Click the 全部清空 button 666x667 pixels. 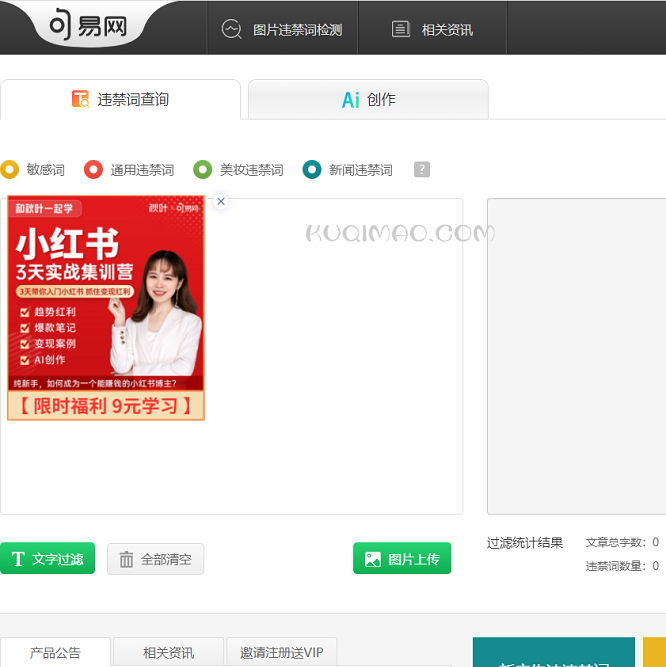[156, 559]
